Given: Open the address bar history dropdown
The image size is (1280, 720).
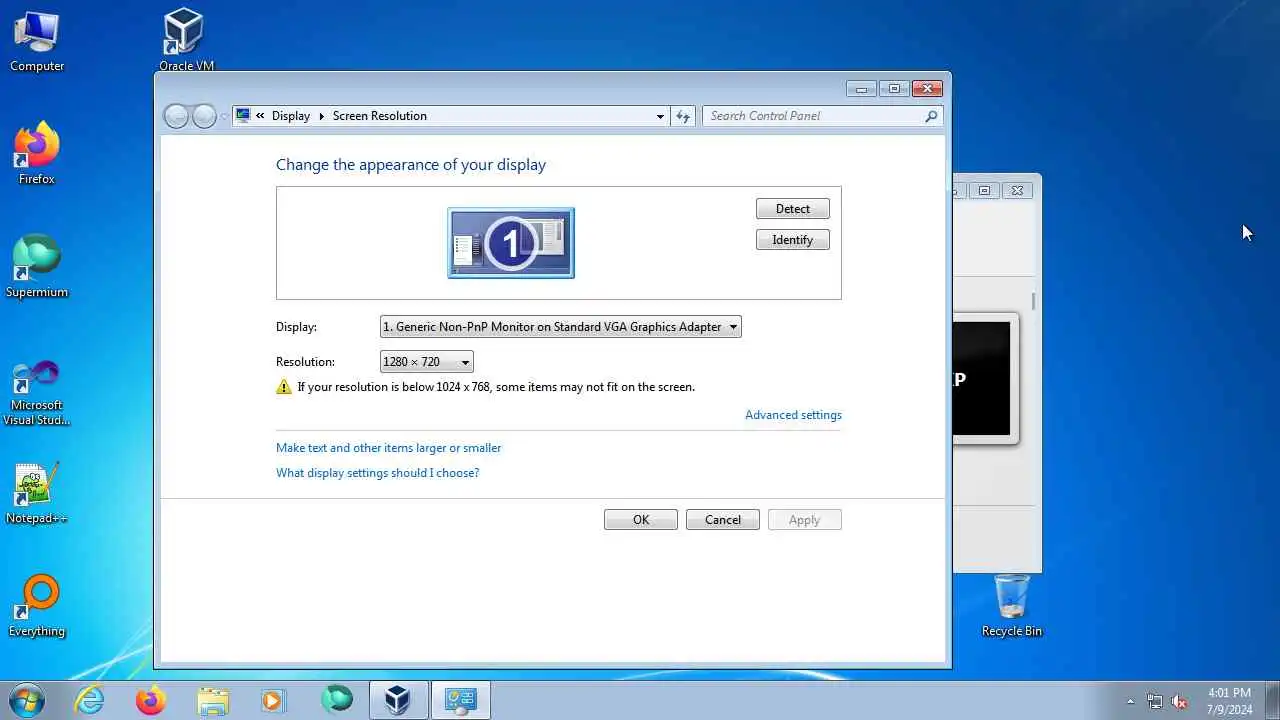Looking at the screenshot, I should click(660, 116).
